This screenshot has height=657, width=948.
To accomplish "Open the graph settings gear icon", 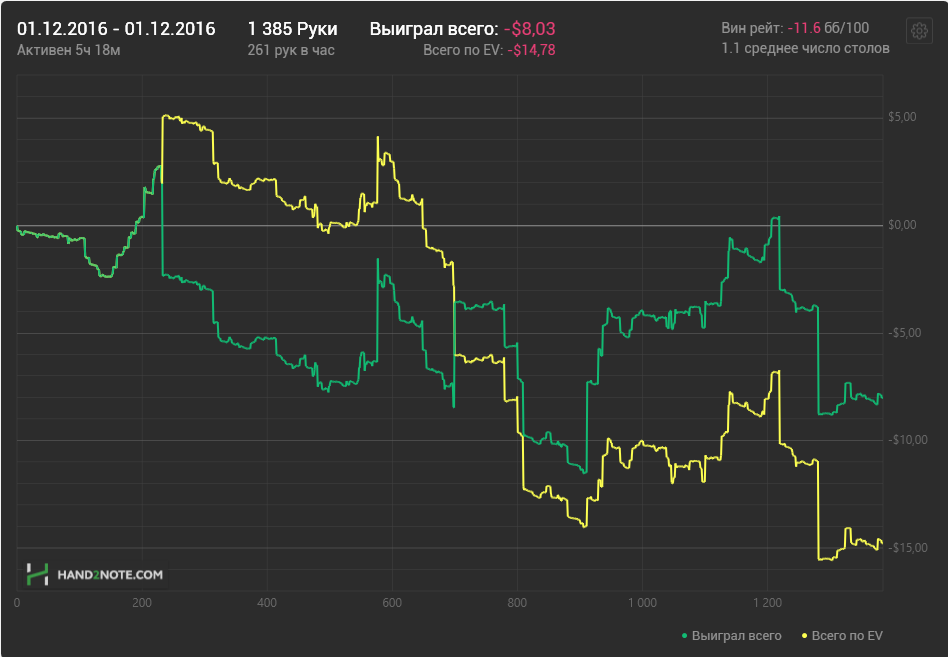I will (x=920, y=31).
